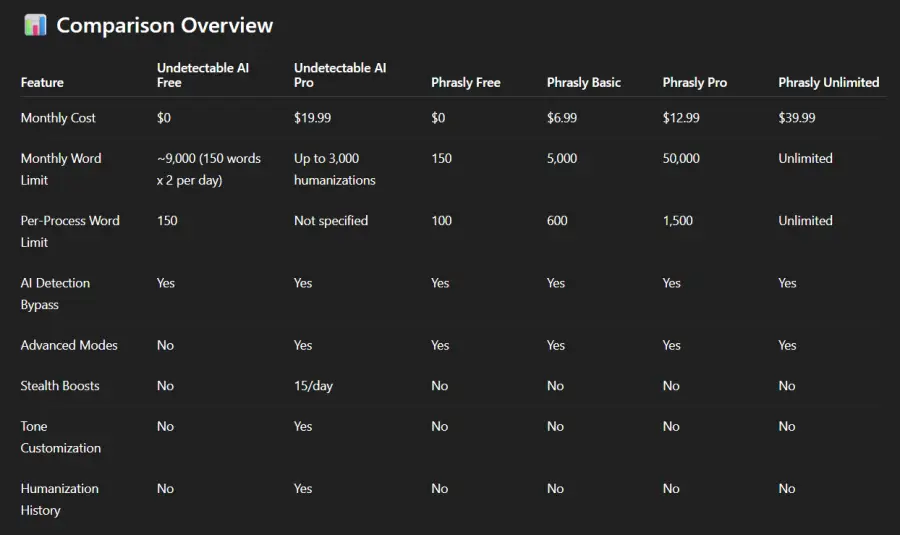Viewport: 900px width, 535px height.
Task: Click the AI Detection Bypass row label
Action: click(55, 294)
